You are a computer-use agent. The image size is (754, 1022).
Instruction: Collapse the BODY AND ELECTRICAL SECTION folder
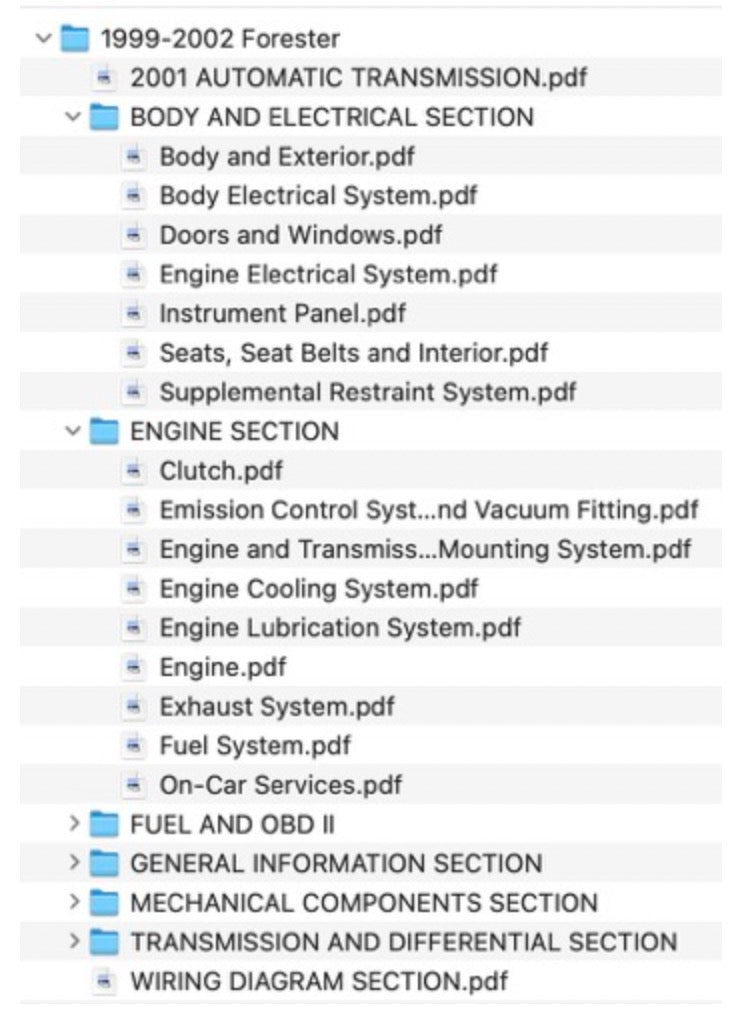[x=74, y=117]
